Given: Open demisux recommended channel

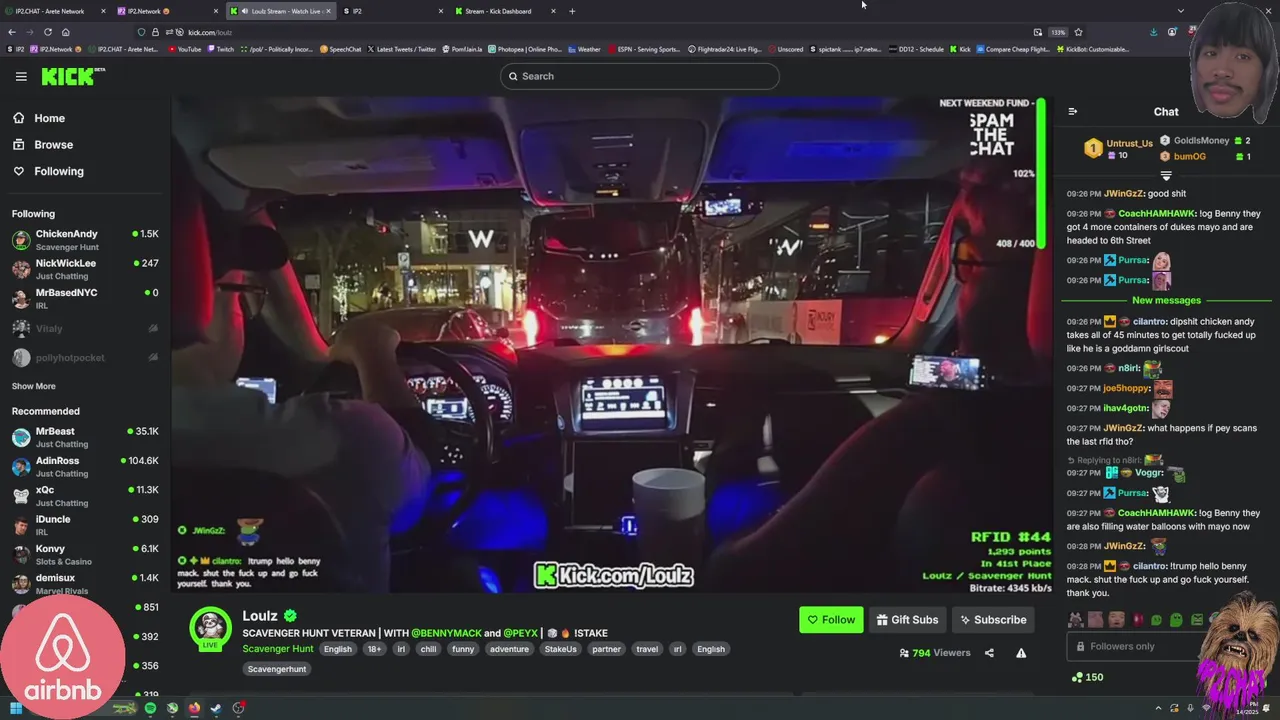Looking at the screenshot, I should click(x=85, y=584).
